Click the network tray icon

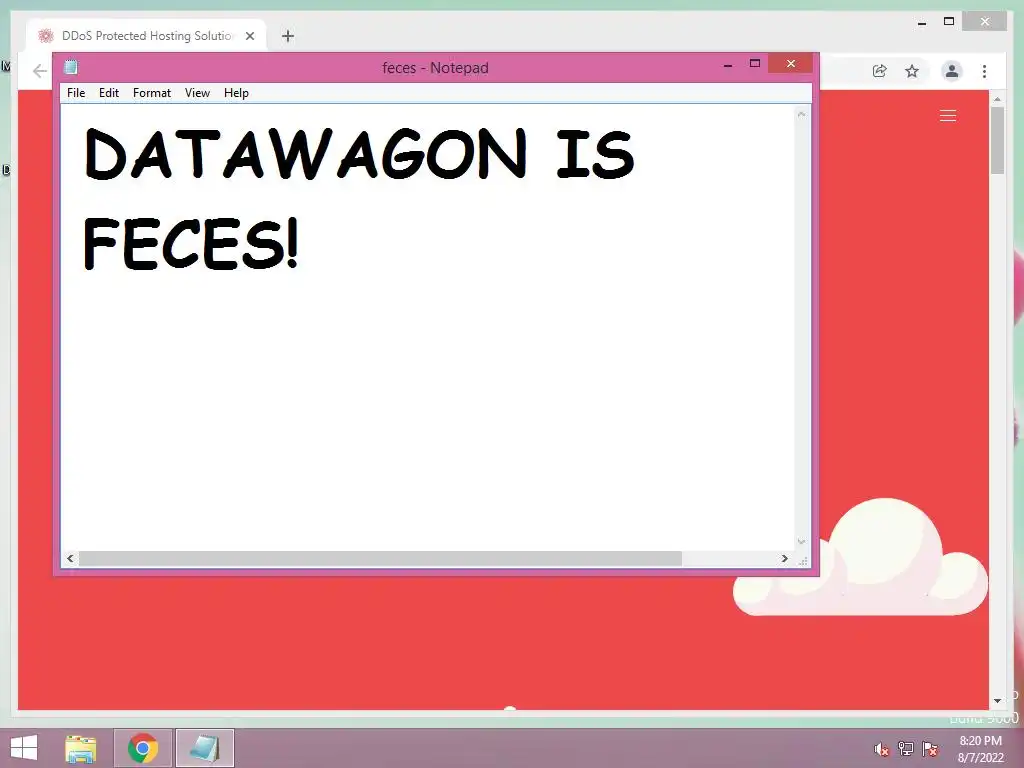click(x=906, y=749)
